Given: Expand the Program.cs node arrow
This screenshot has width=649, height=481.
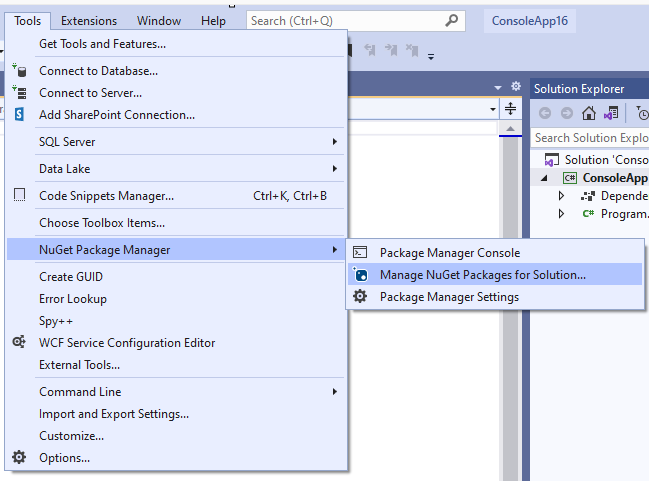Looking at the screenshot, I should click(561, 214).
